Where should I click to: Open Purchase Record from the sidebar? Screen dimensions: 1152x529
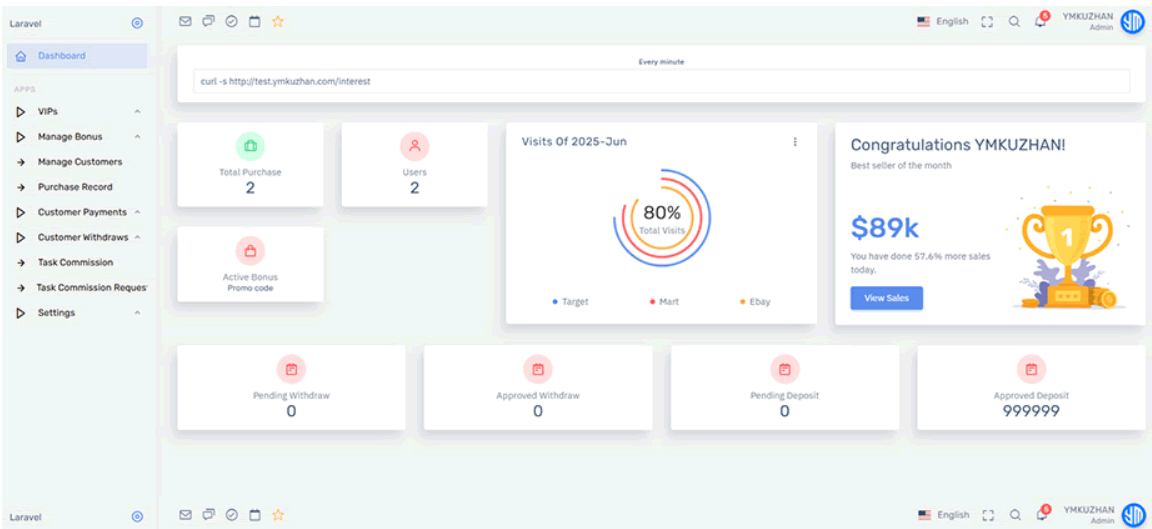pos(75,187)
